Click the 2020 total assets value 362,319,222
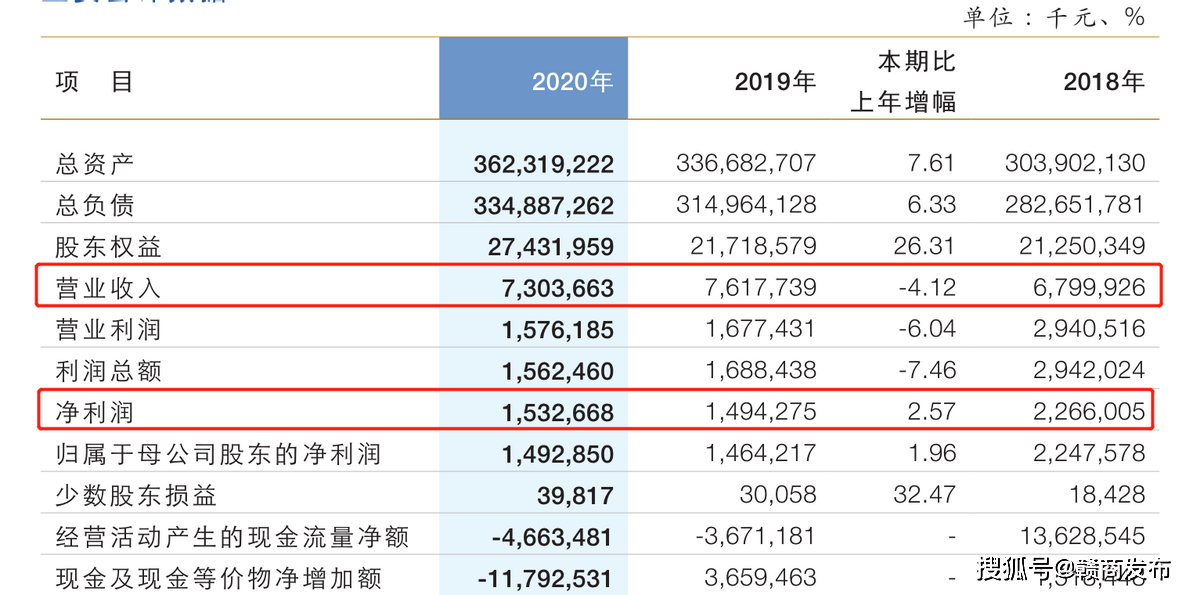Screen dimensions: 1200x595 [544, 163]
